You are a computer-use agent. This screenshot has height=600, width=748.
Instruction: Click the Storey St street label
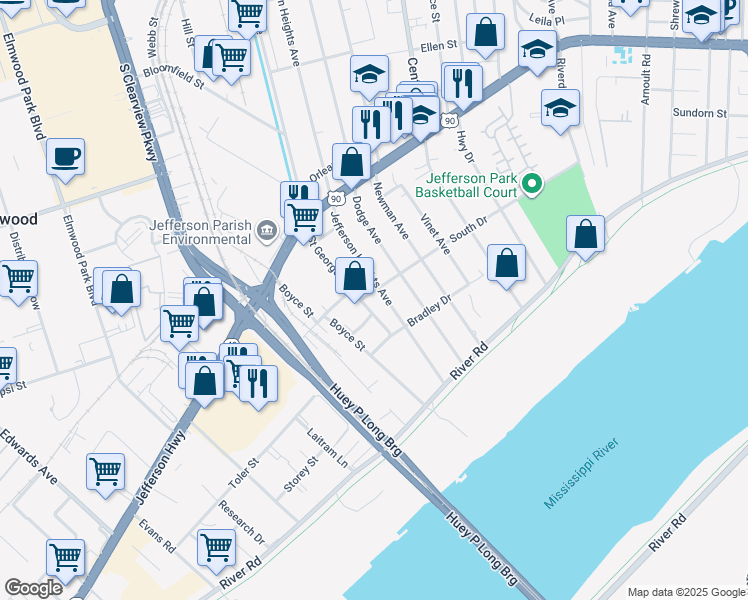coord(301,475)
